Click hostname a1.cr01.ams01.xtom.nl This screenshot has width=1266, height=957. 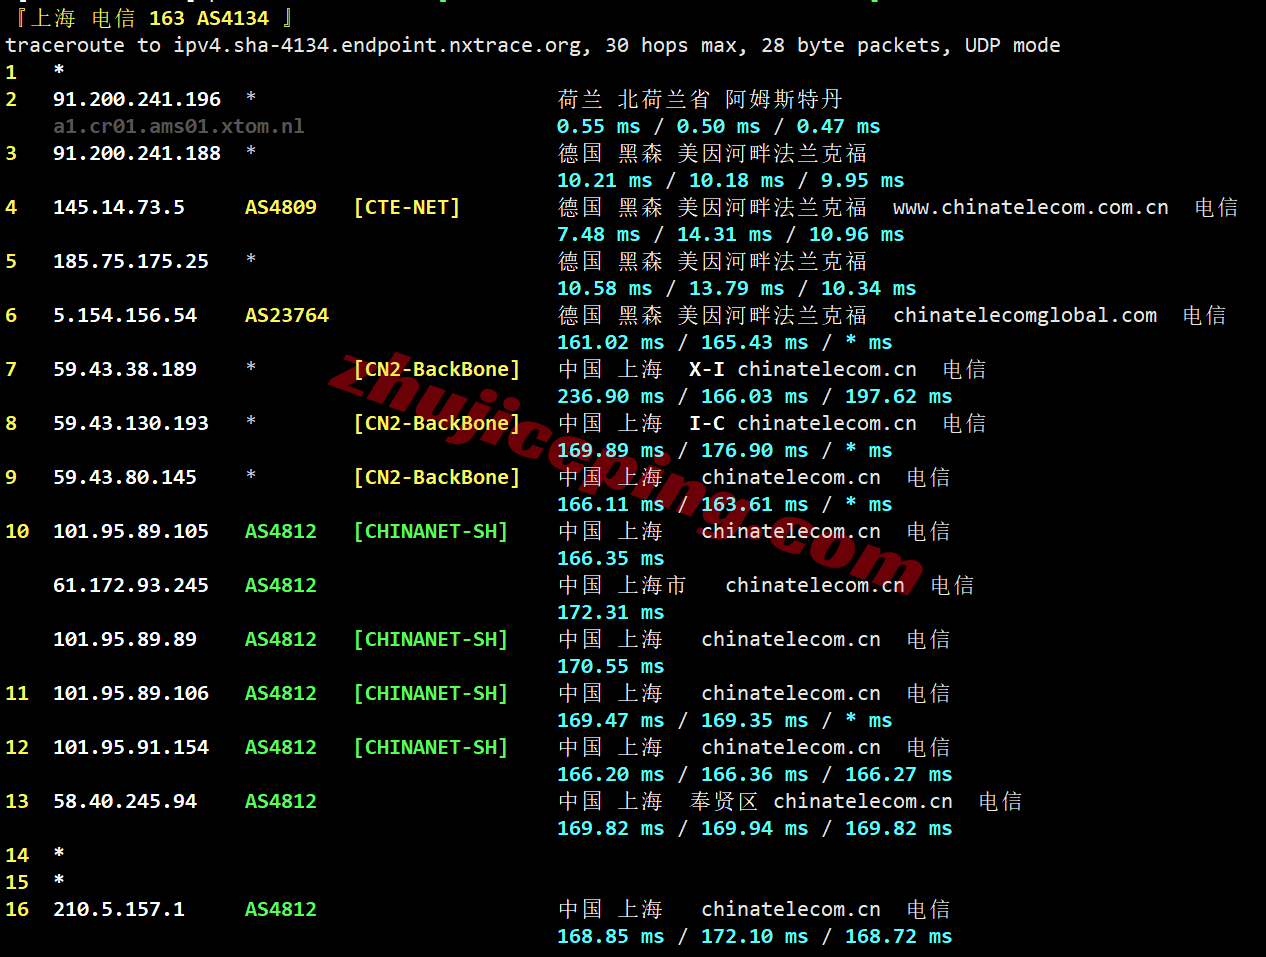pyautogui.click(x=179, y=126)
